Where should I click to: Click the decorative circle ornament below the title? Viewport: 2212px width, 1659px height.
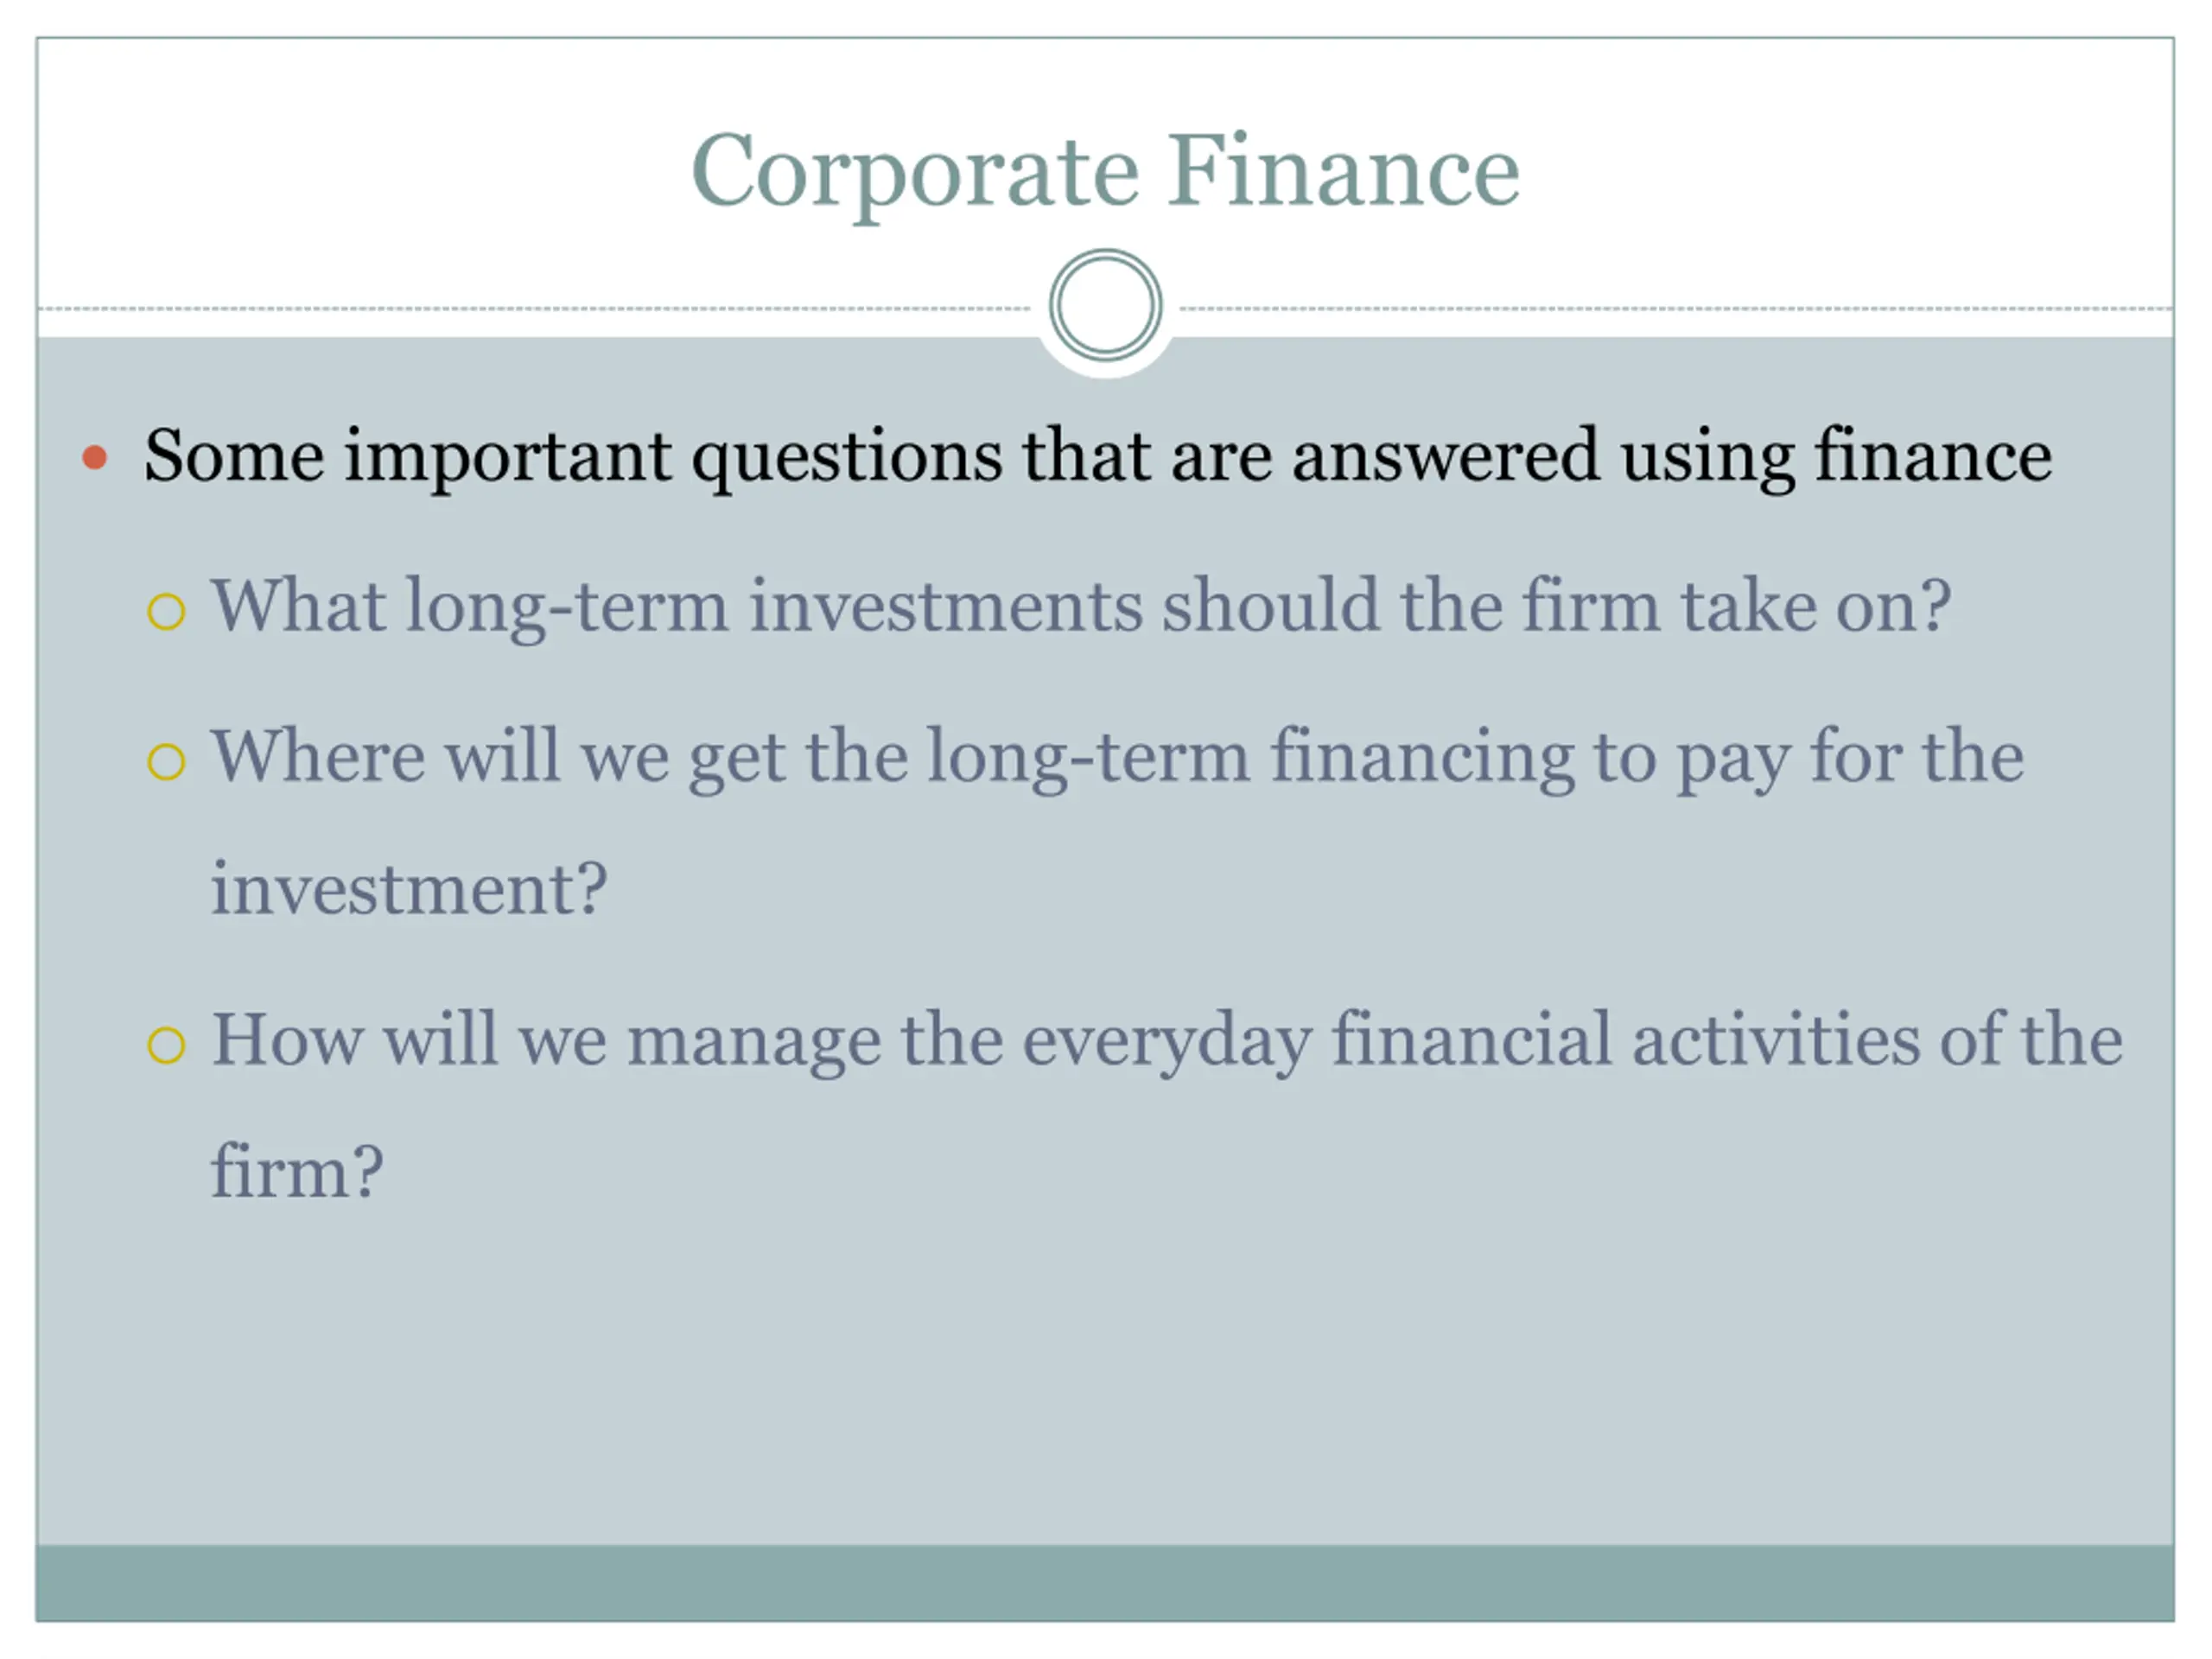coord(1105,304)
